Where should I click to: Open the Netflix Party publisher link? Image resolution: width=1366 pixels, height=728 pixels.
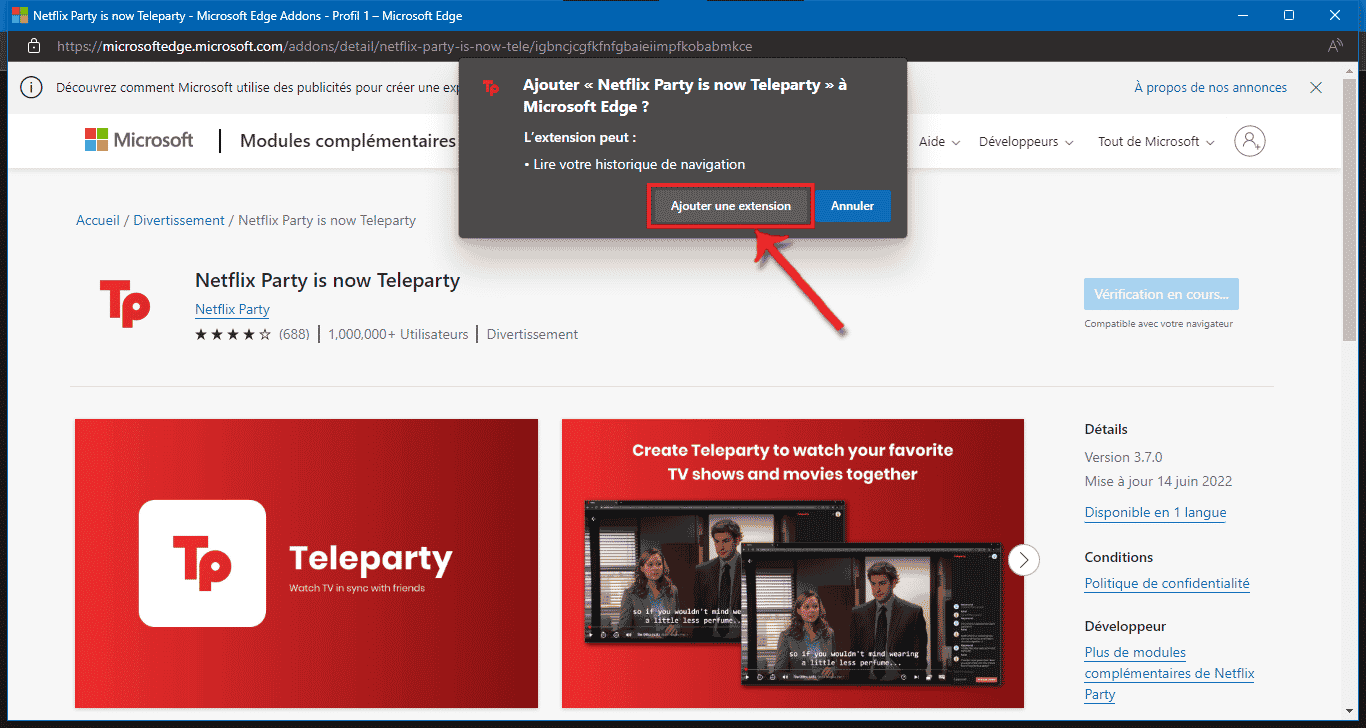(x=232, y=309)
